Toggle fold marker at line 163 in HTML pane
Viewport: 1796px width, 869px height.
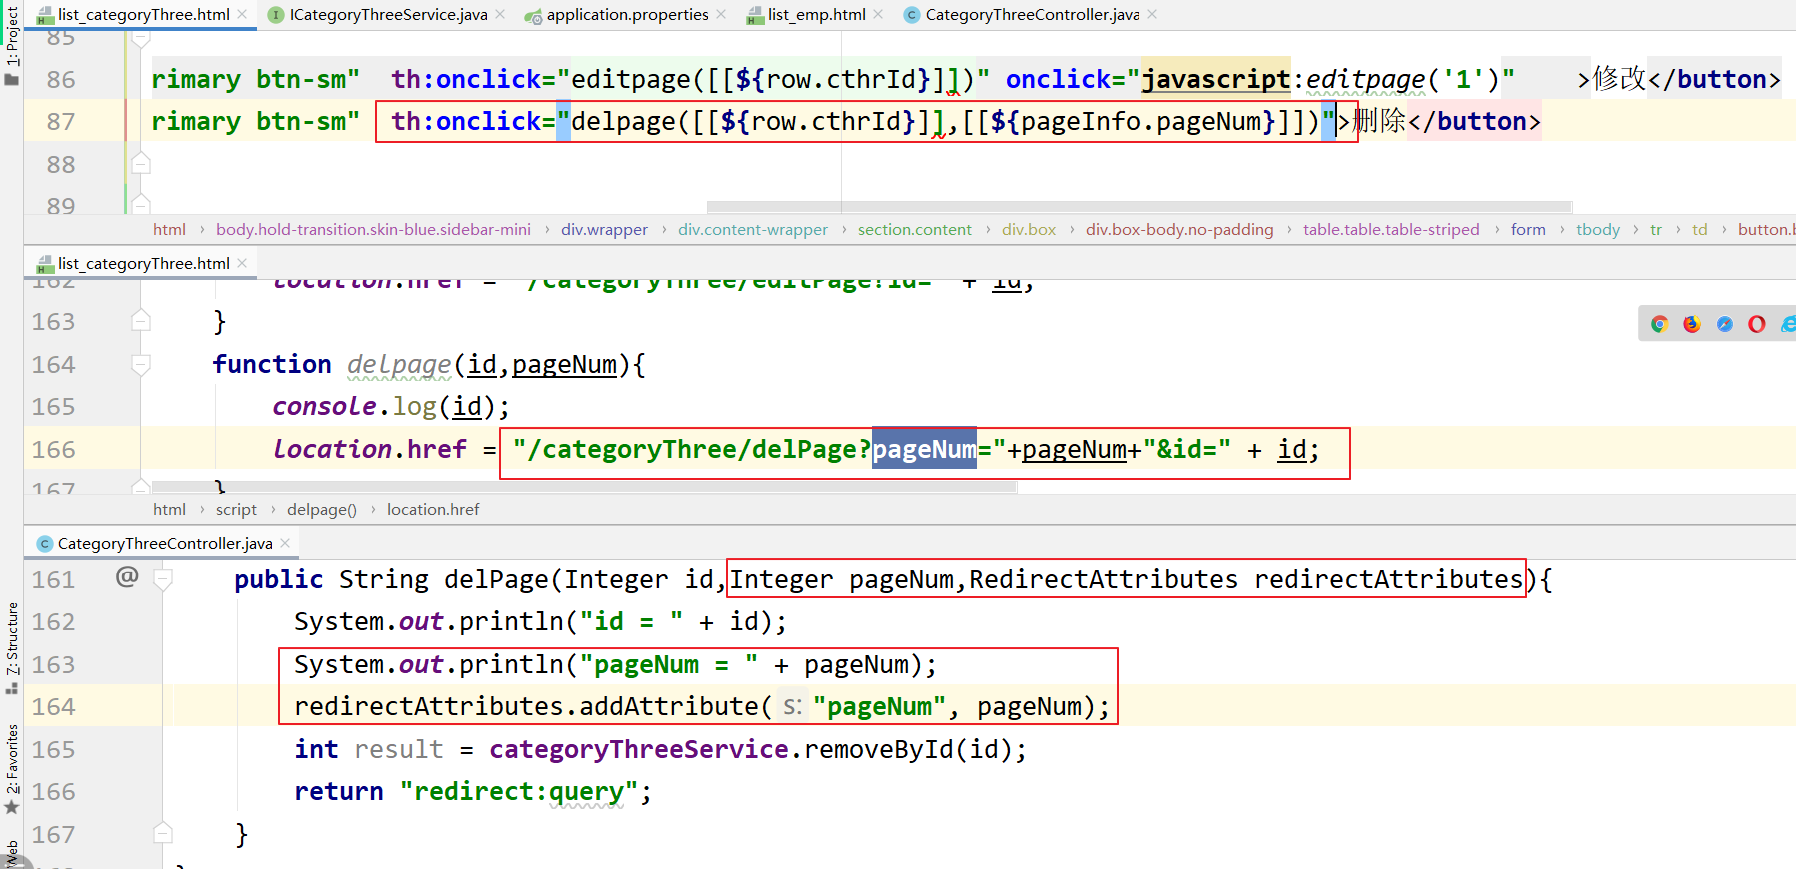(141, 321)
